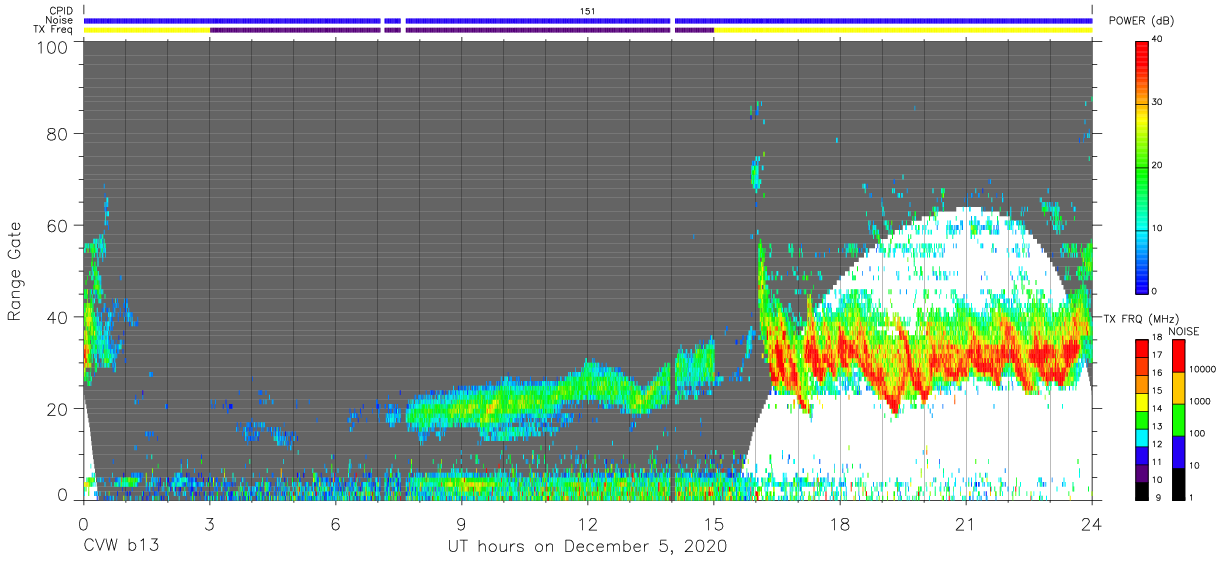The height and width of the screenshot is (567, 1228).
Task: Click the 20 tick on Range Gate axis
Action: pos(56,408)
